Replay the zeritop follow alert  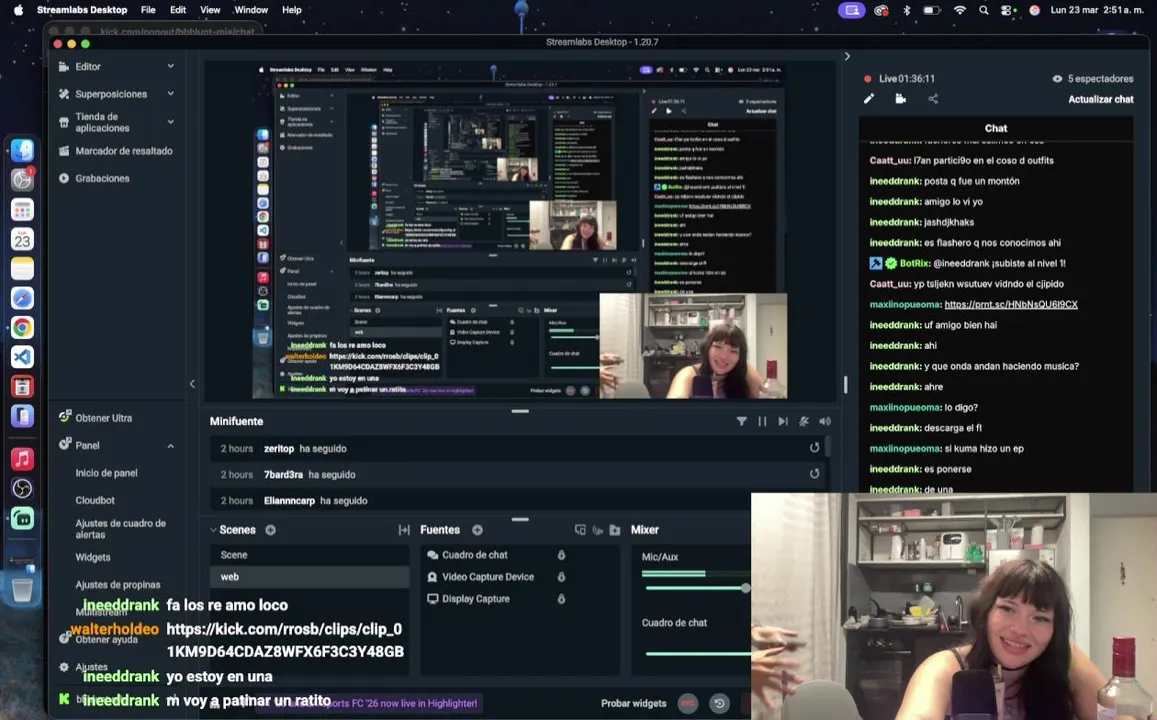(814, 448)
